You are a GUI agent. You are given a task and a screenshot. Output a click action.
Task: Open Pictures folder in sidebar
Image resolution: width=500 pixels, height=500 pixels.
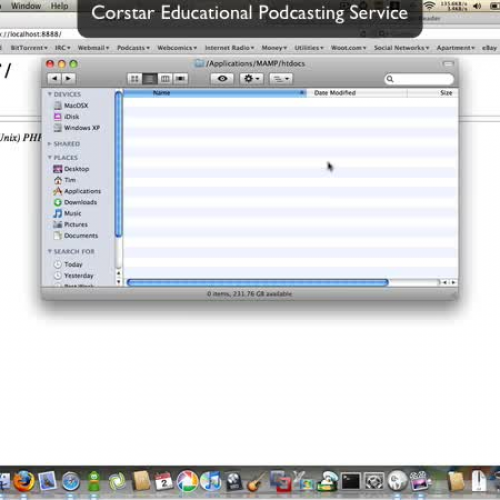click(x=71, y=225)
